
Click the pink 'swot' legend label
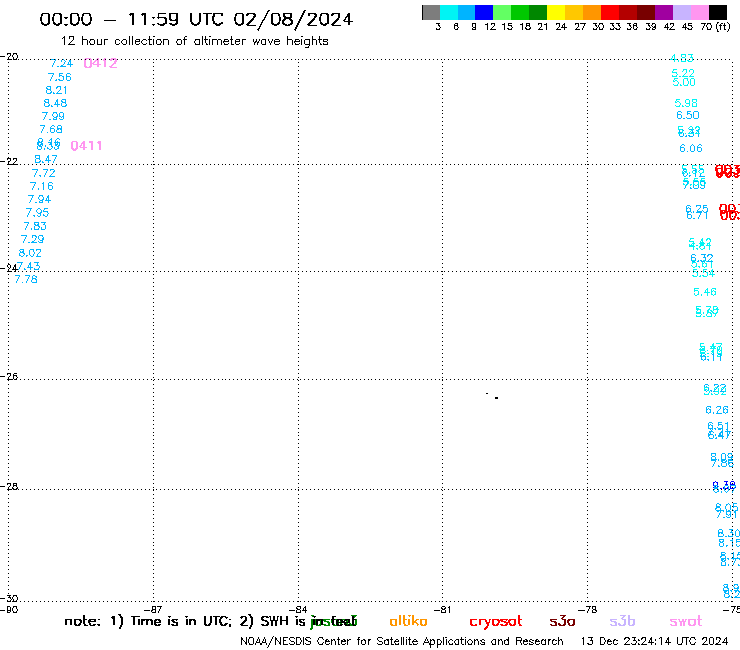pos(686,622)
